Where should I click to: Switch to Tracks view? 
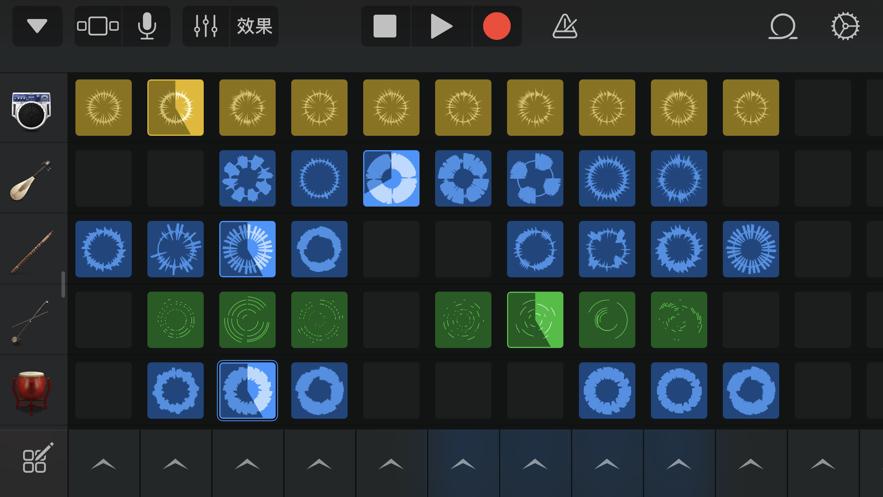pyautogui.click(x=98, y=27)
